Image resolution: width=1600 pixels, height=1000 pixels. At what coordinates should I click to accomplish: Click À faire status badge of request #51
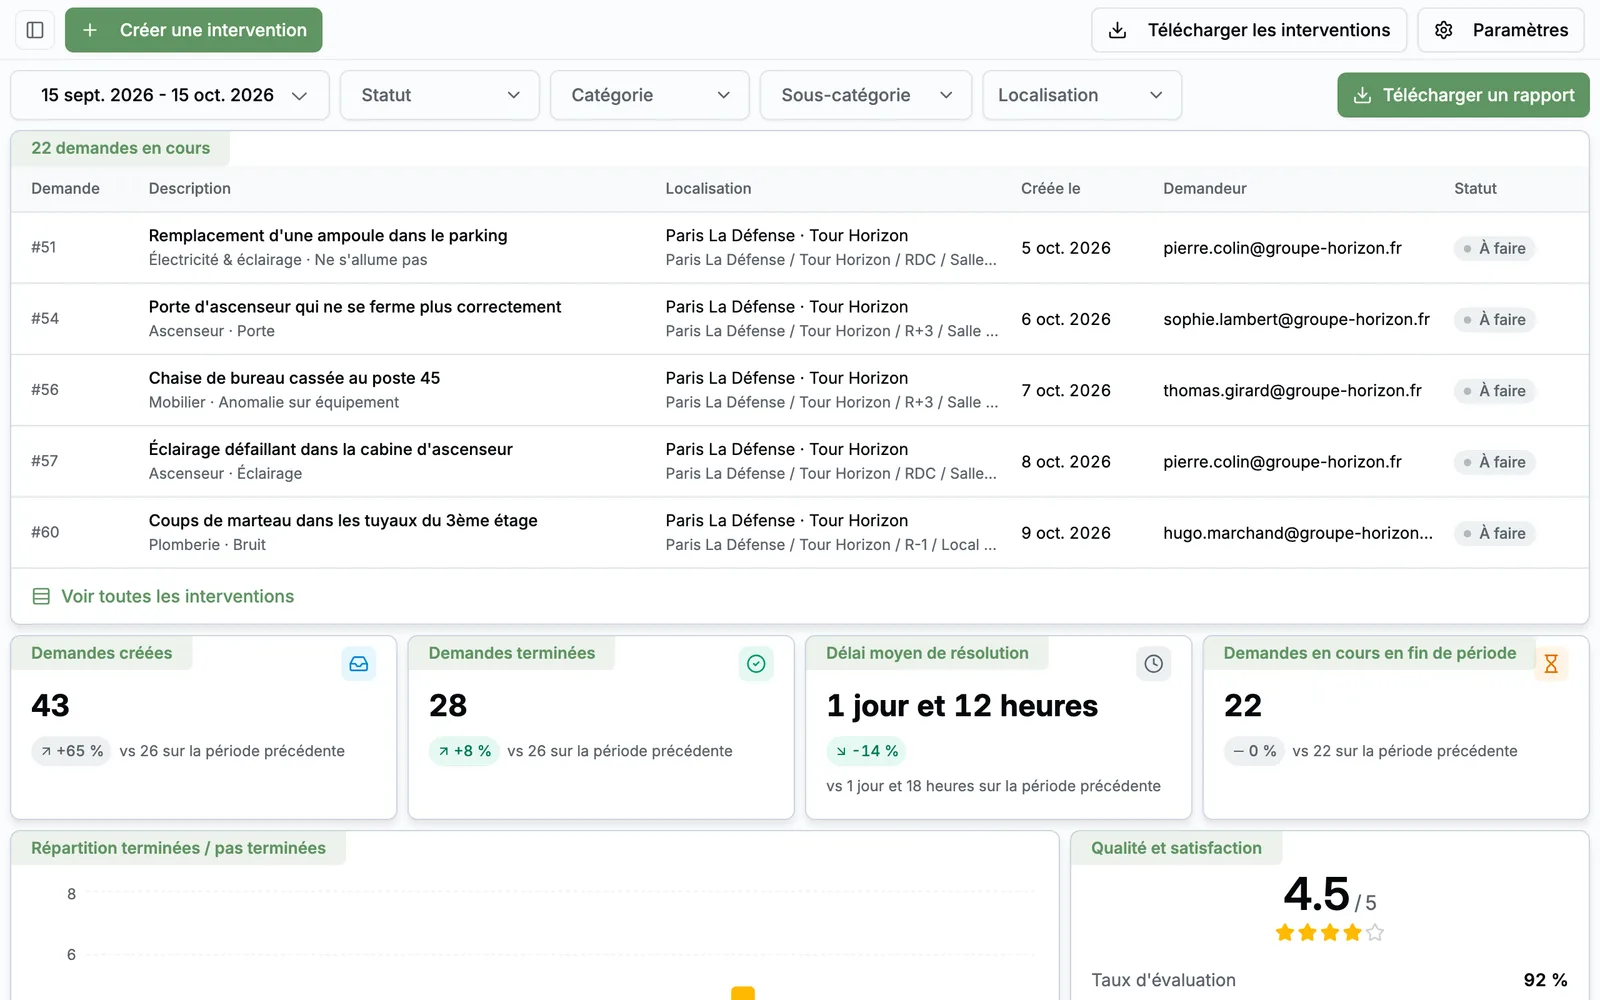point(1494,248)
